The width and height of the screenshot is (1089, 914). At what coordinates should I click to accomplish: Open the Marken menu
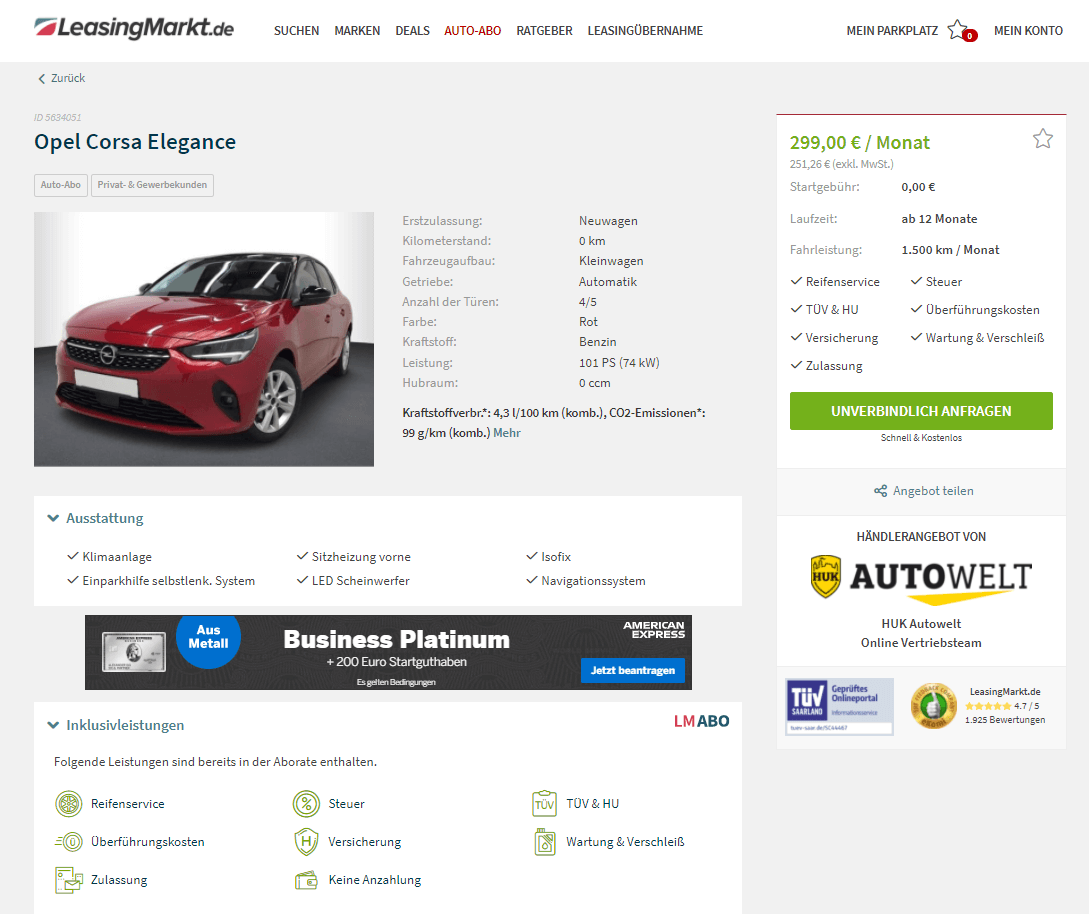[357, 31]
